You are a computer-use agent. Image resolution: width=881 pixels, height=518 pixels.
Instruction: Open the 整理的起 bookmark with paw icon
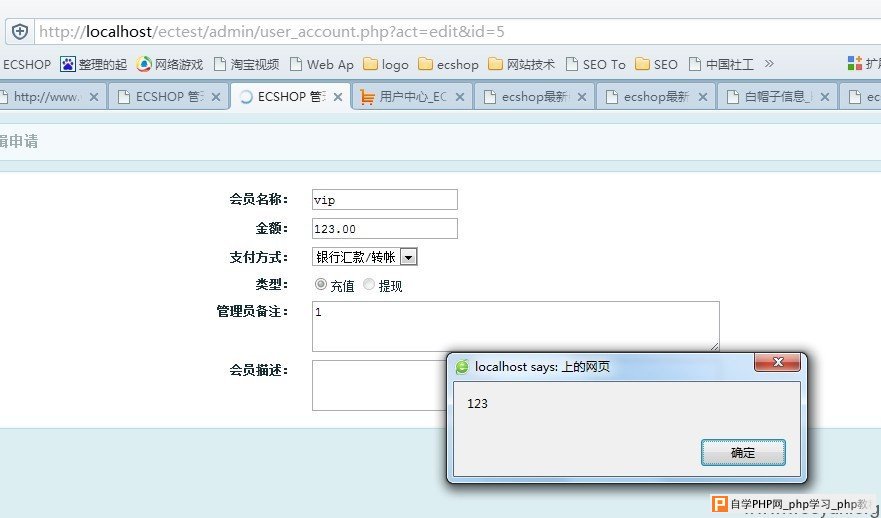click(94, 65)
